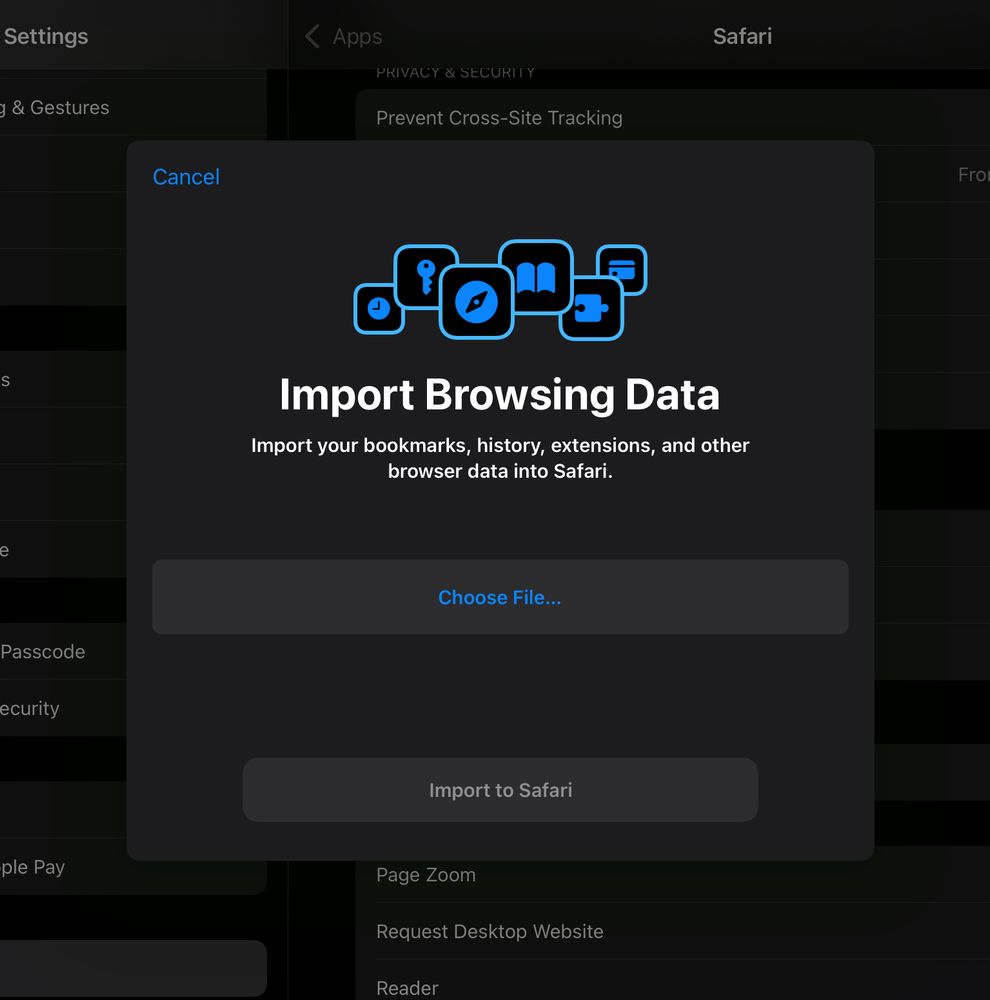Open the Choose File... picker
The height and width of the screenshot is (1000, 990).
(x=500, y=597)
